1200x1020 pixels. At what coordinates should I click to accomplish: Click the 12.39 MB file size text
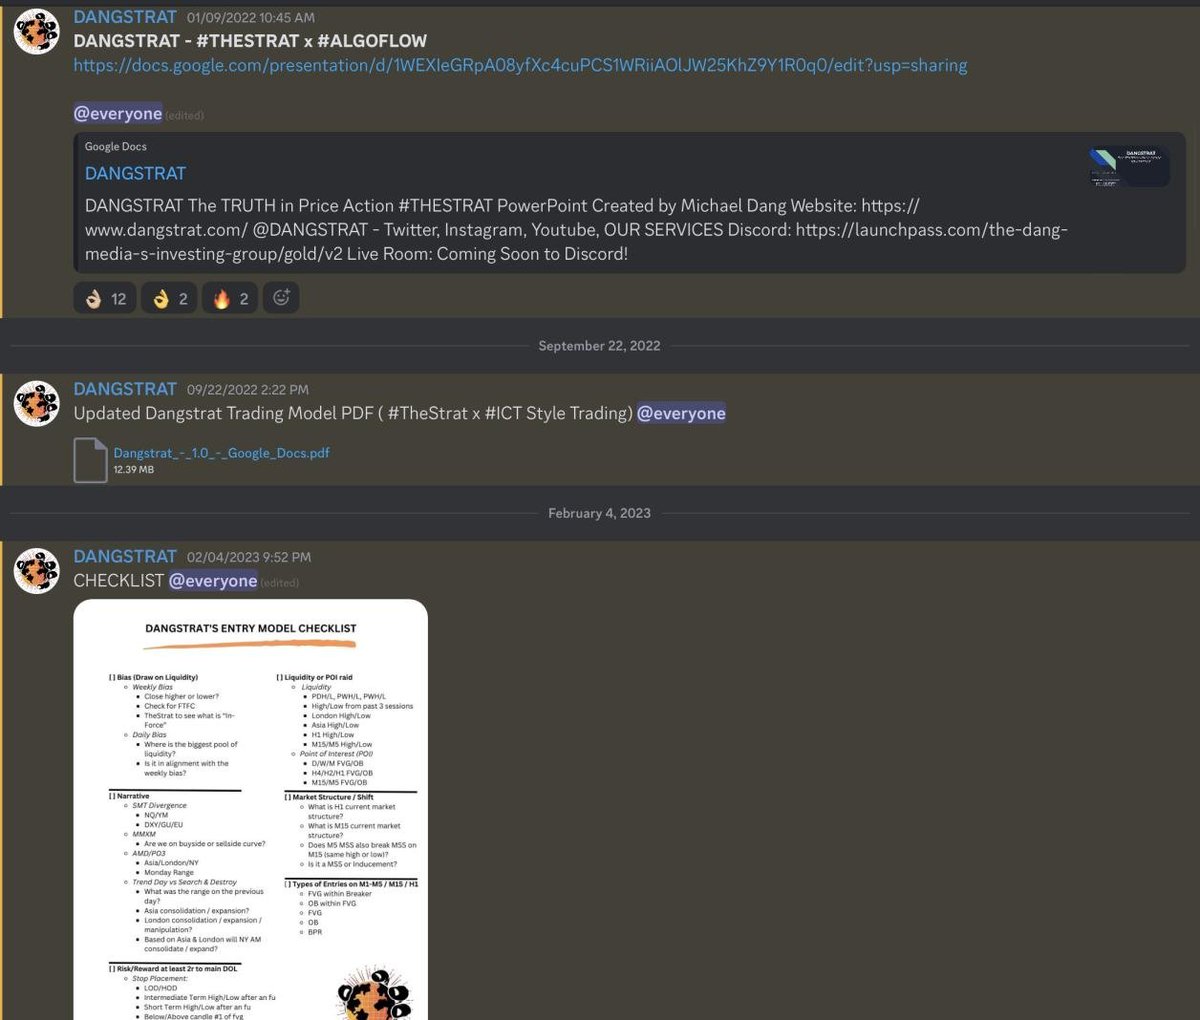[134, 469]
